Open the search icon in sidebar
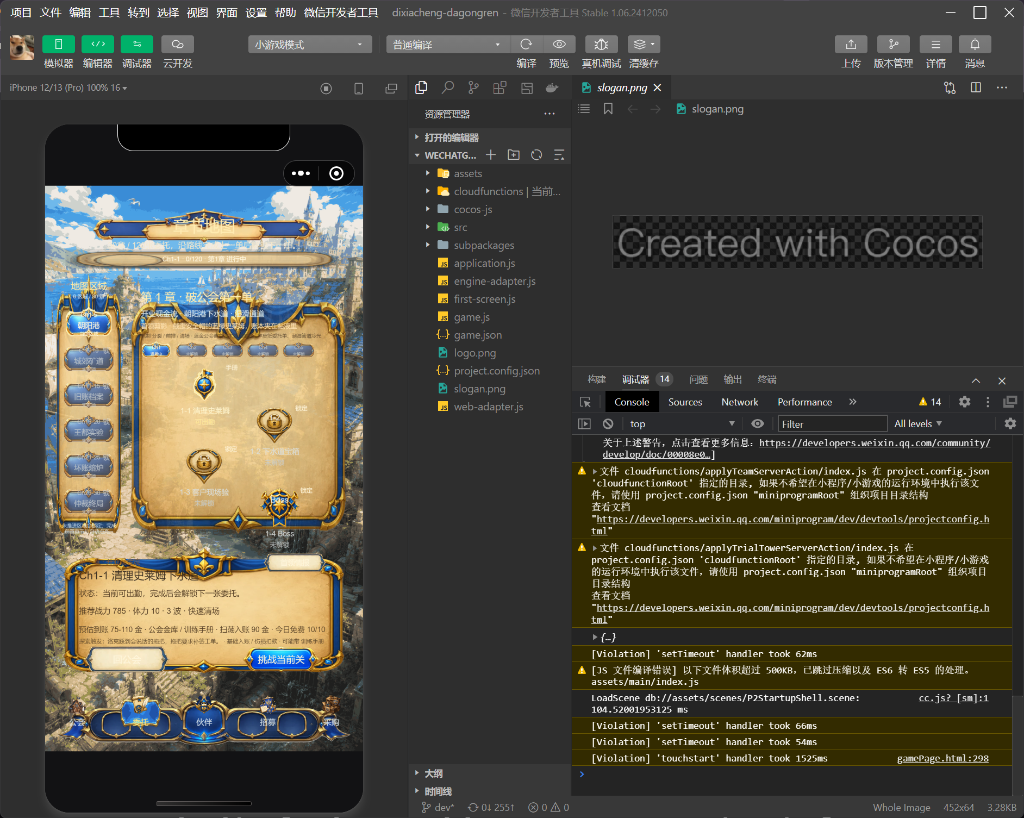Image resolution: width=1024 pixels, height=818 pixels. pos(448,87)
